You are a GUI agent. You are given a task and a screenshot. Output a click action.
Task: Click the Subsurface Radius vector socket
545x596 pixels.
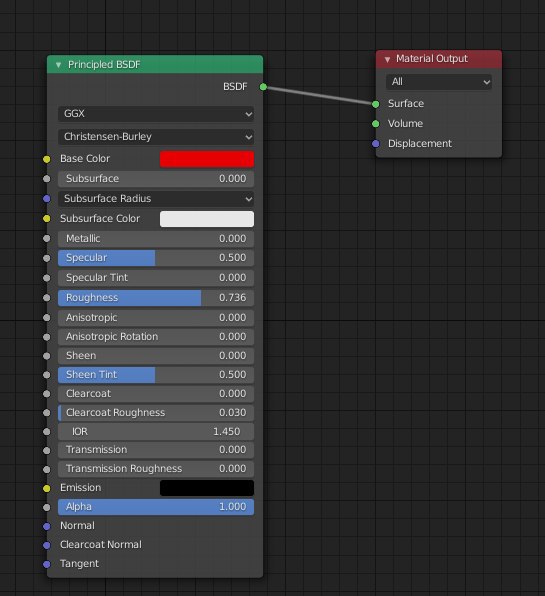(x=47, y=199)
